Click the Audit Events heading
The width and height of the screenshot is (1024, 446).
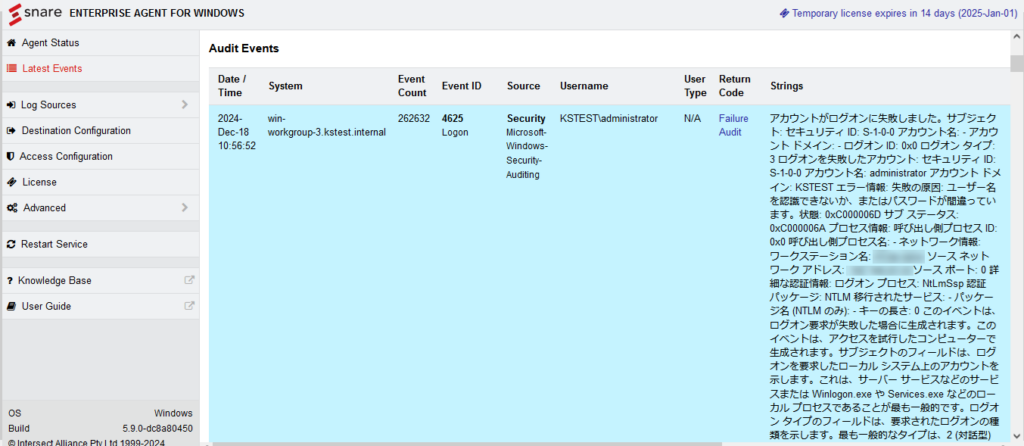click(244, 48)
